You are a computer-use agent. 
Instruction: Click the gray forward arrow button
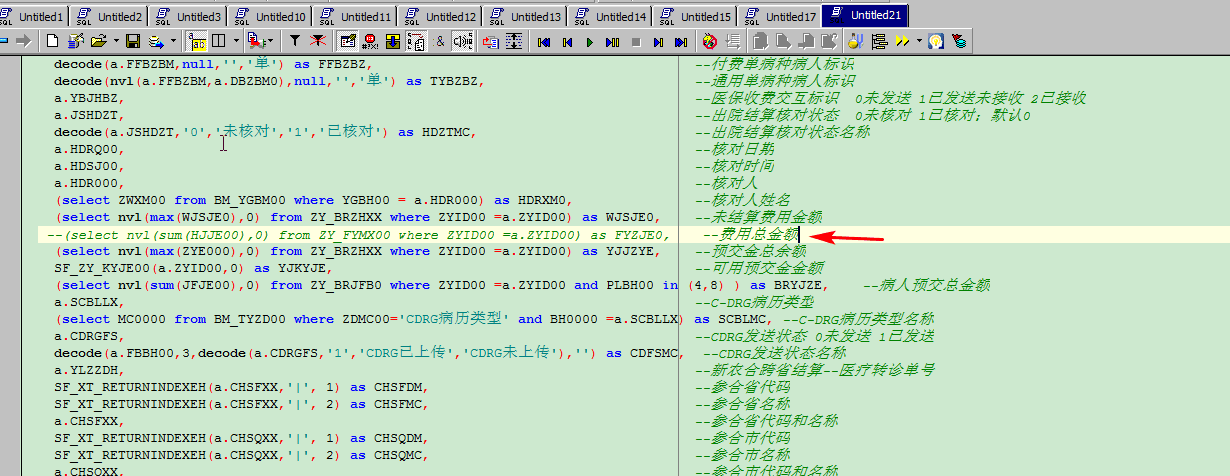click(24, 41)
